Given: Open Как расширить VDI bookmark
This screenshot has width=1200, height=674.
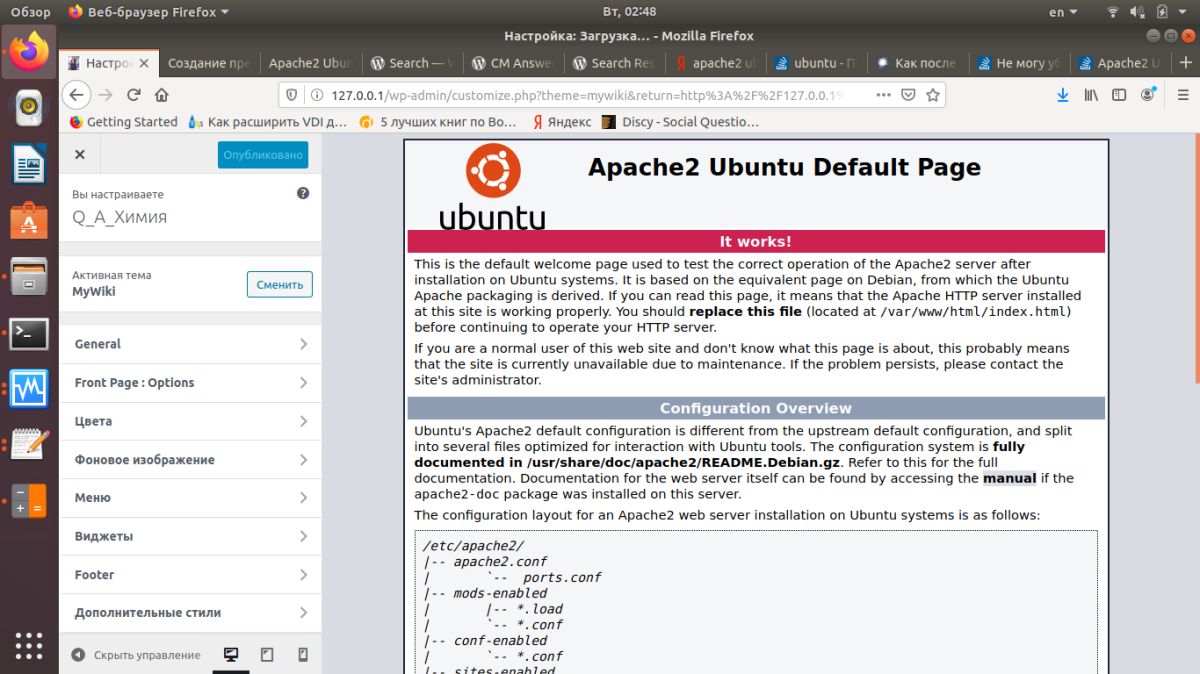Looking at the screenshot, I should [268, 122].
